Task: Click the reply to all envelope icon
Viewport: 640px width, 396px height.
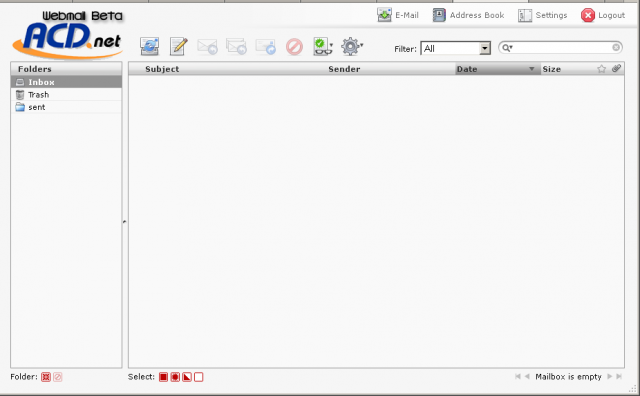Action: 236,47
